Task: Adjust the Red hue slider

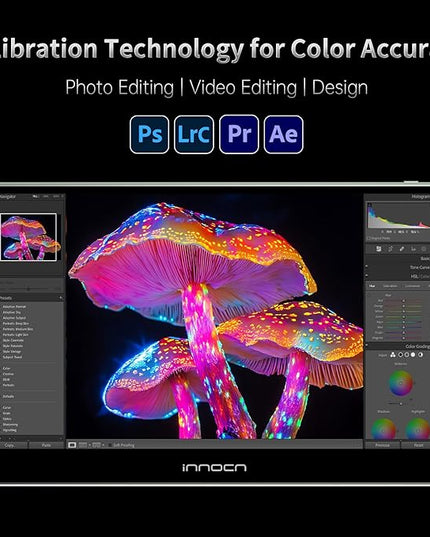Action: (404, 301)
